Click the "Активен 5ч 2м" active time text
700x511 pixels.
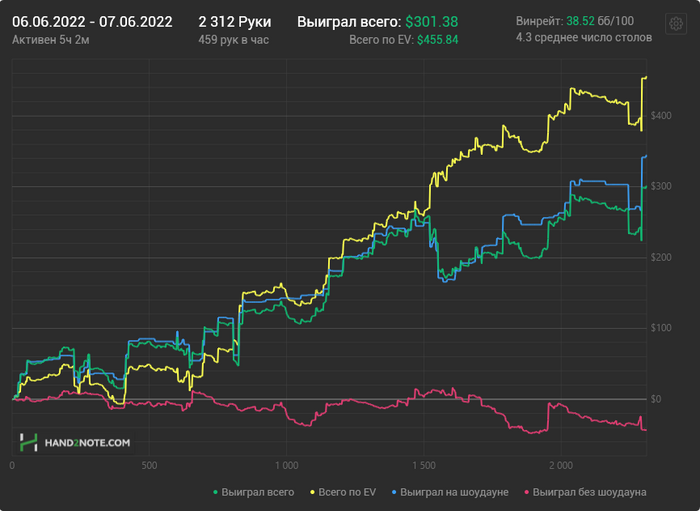click(51, 40)
